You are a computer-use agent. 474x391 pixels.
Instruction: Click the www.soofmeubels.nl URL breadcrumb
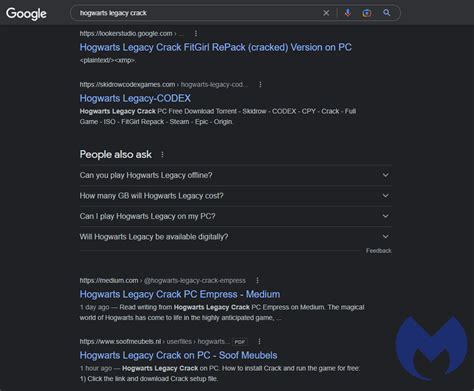155,342
